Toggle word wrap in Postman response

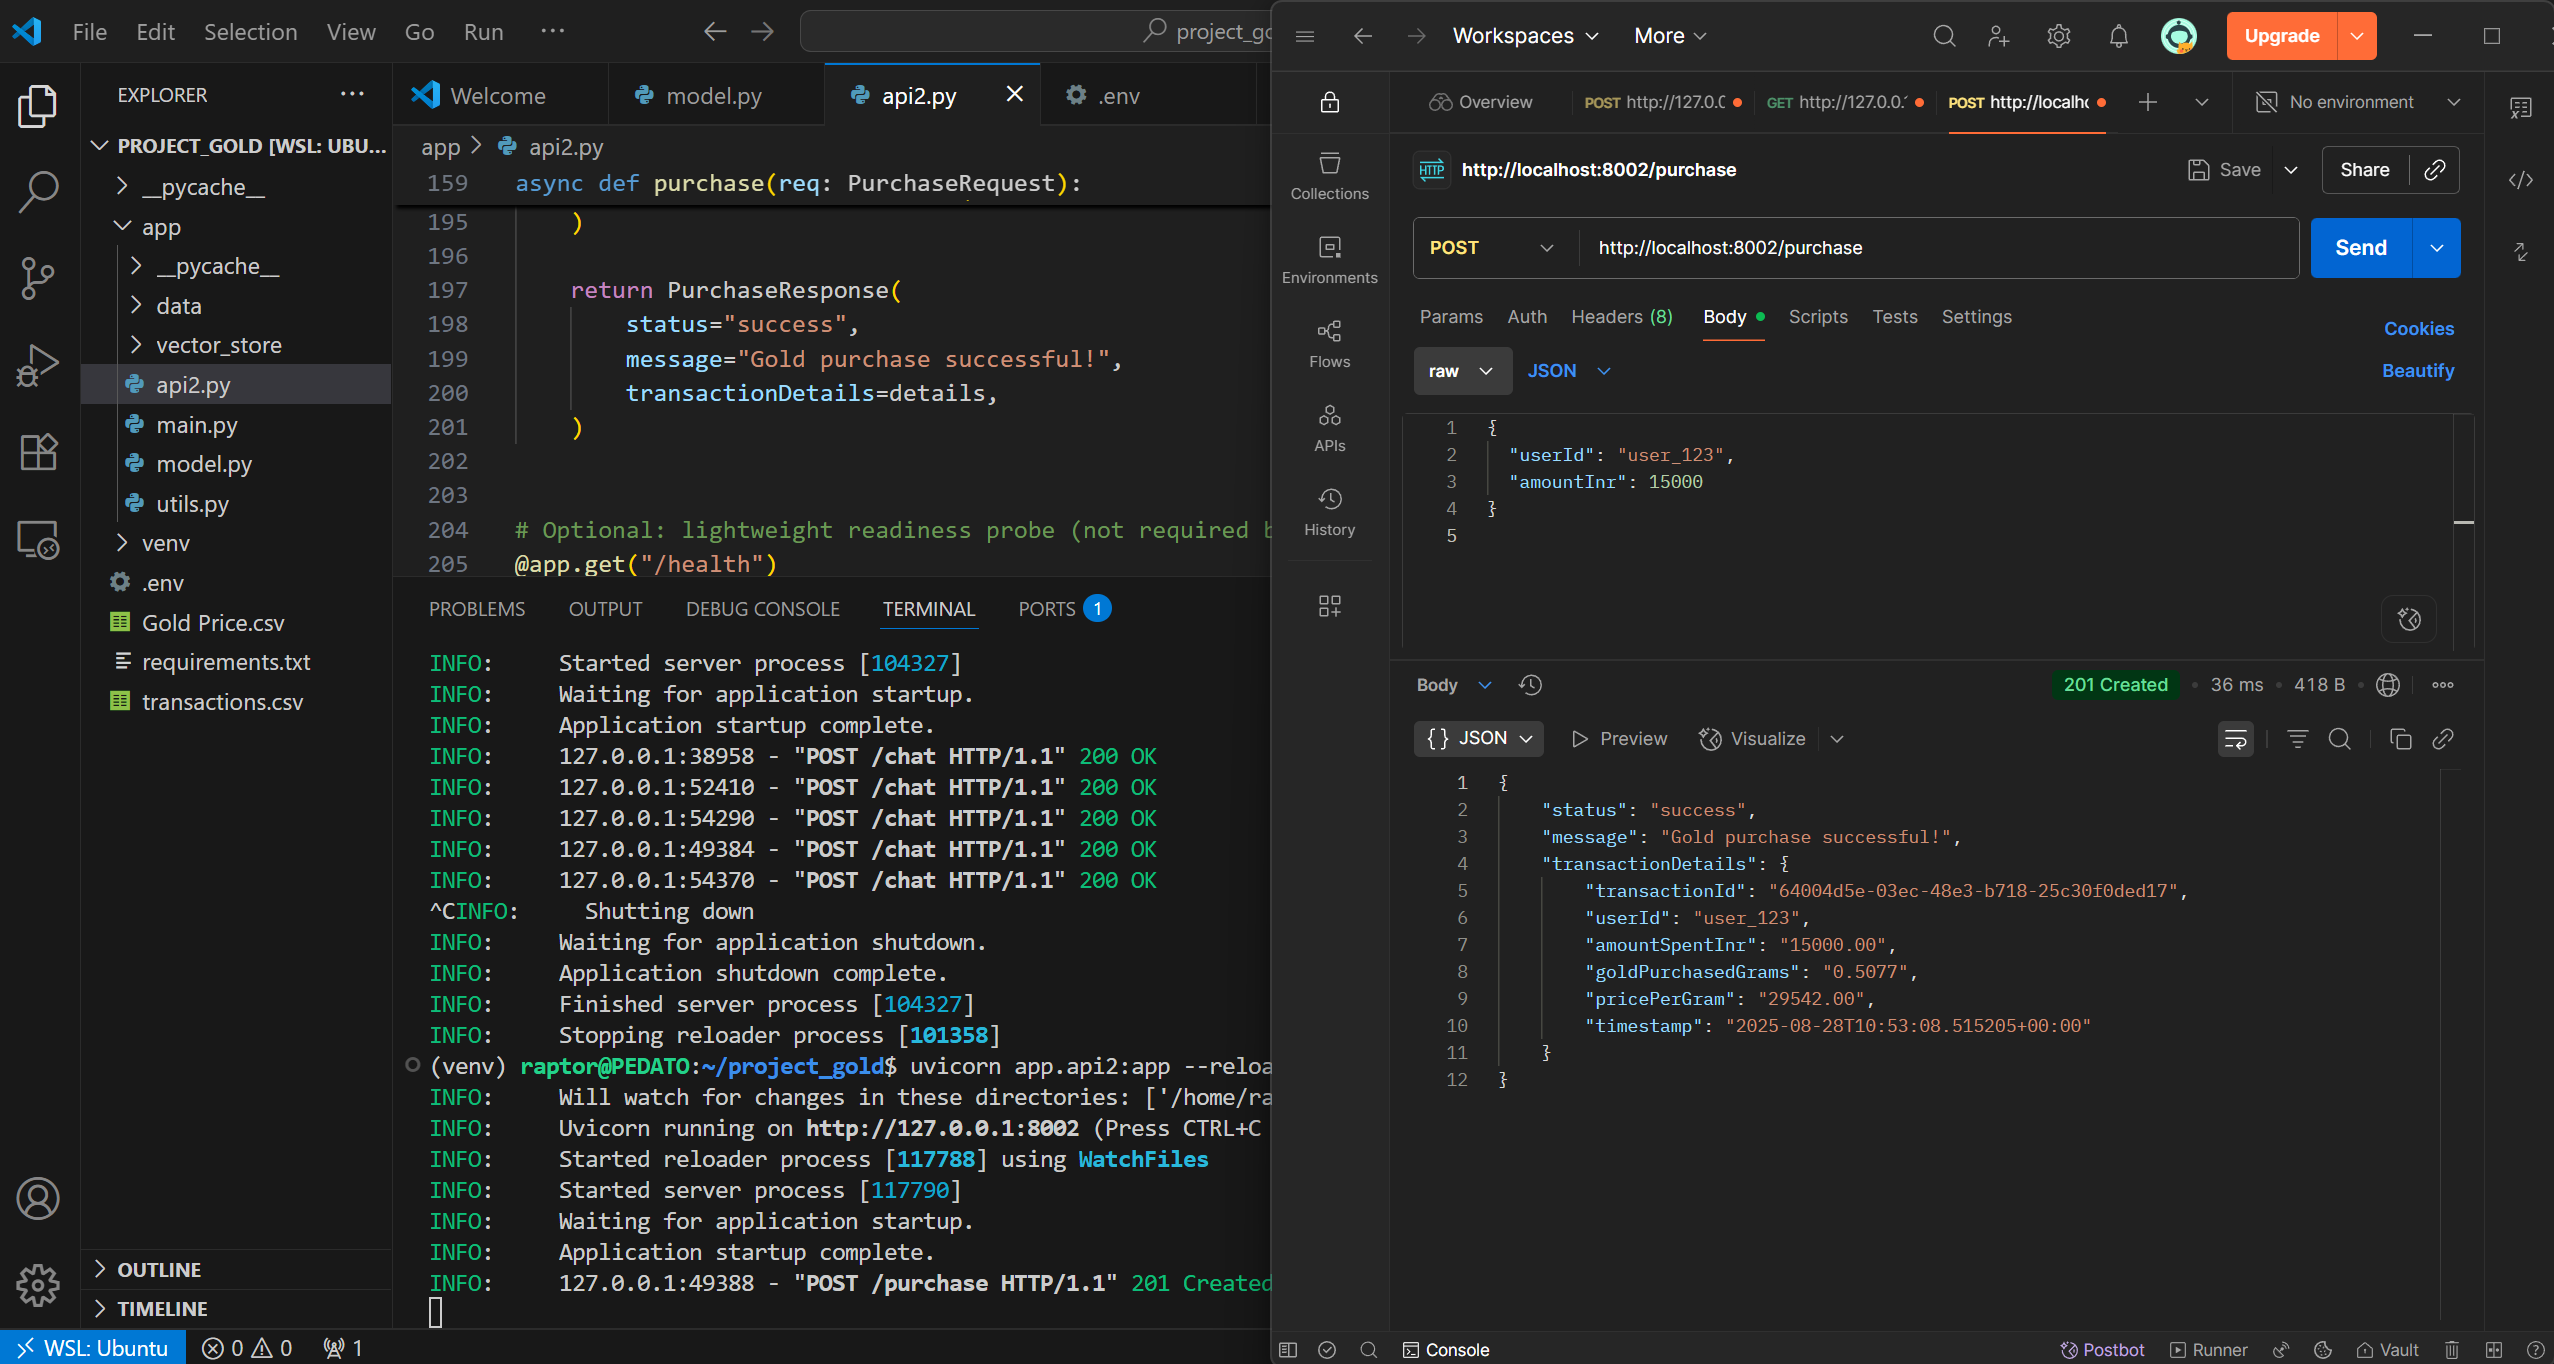2235,739
